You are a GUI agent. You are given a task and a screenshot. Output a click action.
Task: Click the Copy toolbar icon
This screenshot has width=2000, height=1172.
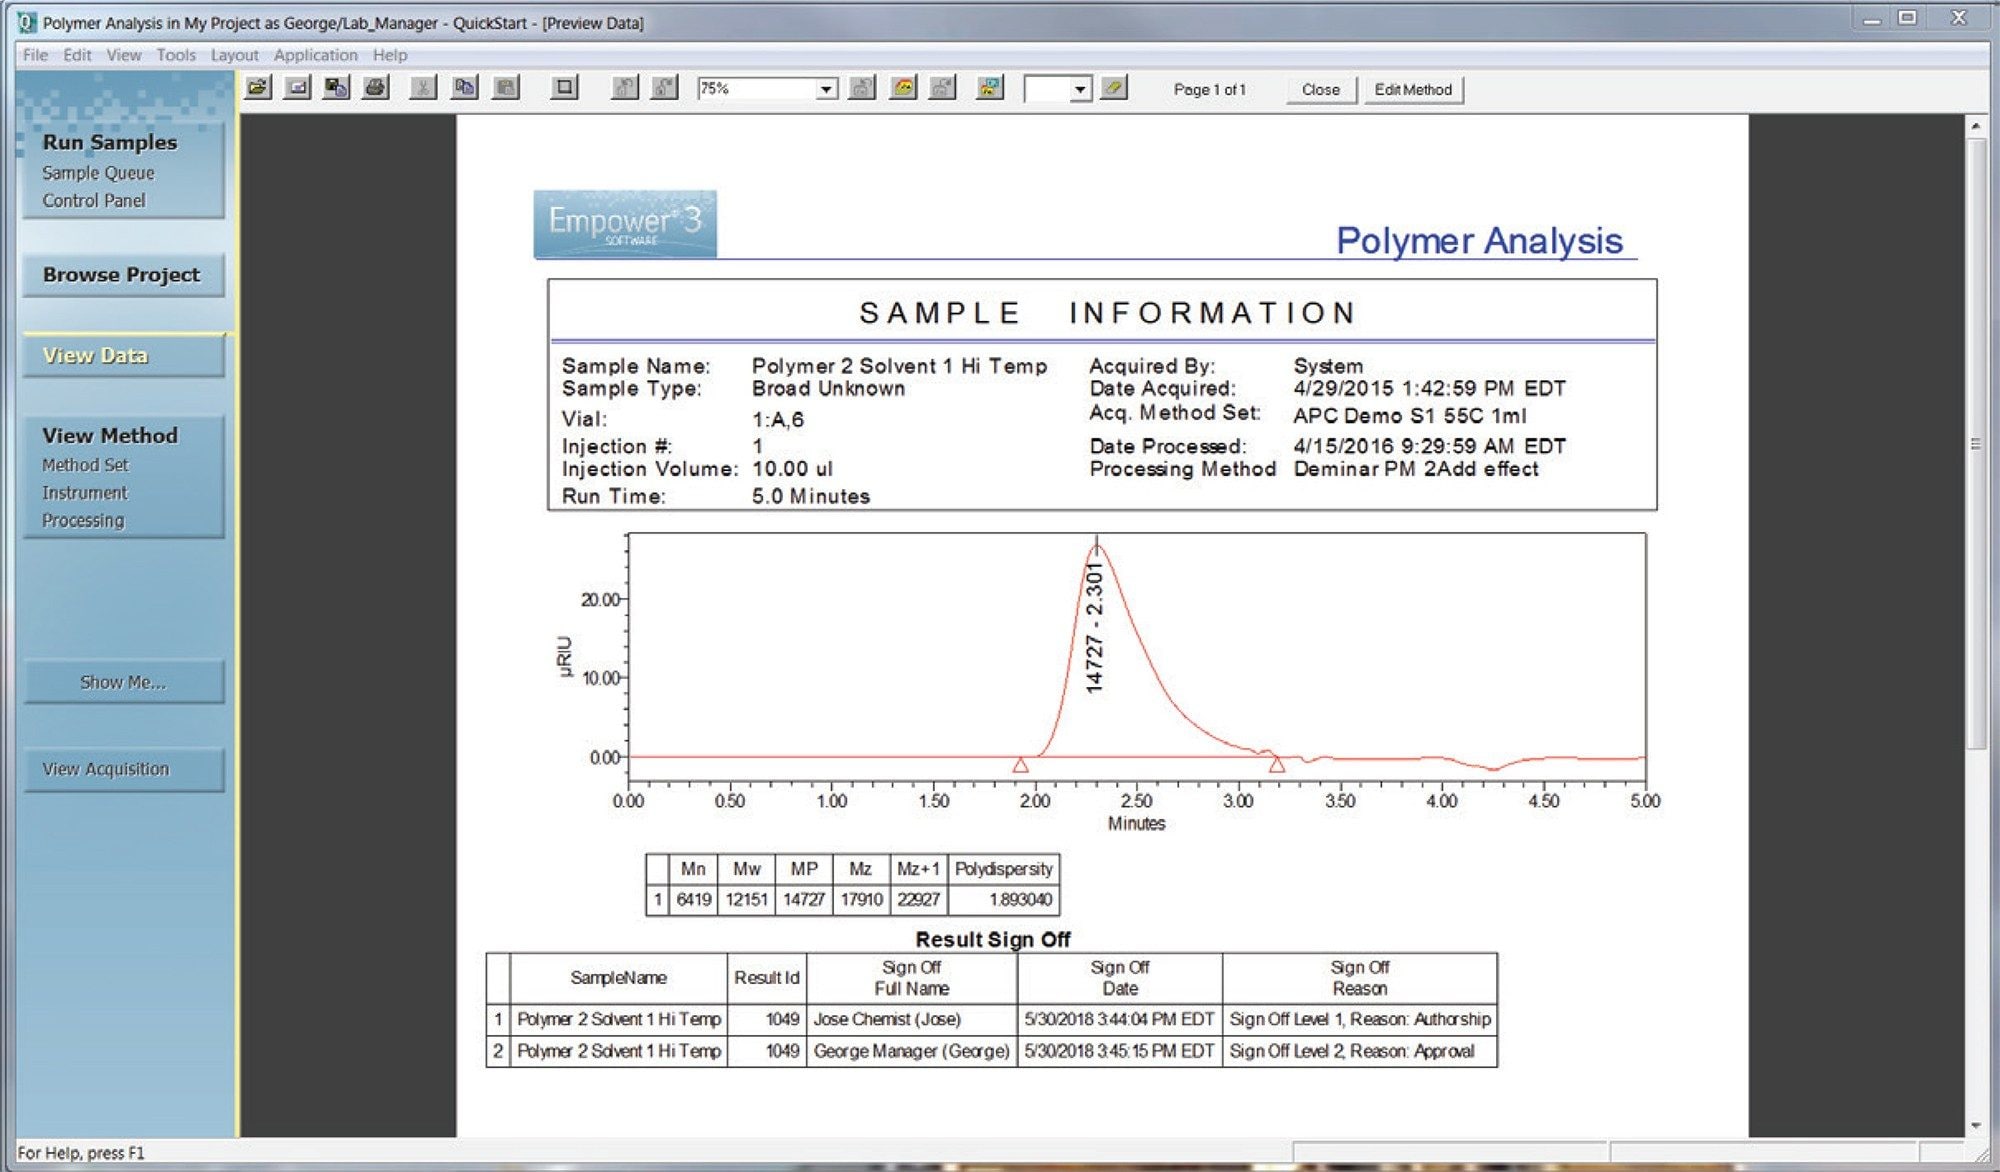click(x=464, y=88)
